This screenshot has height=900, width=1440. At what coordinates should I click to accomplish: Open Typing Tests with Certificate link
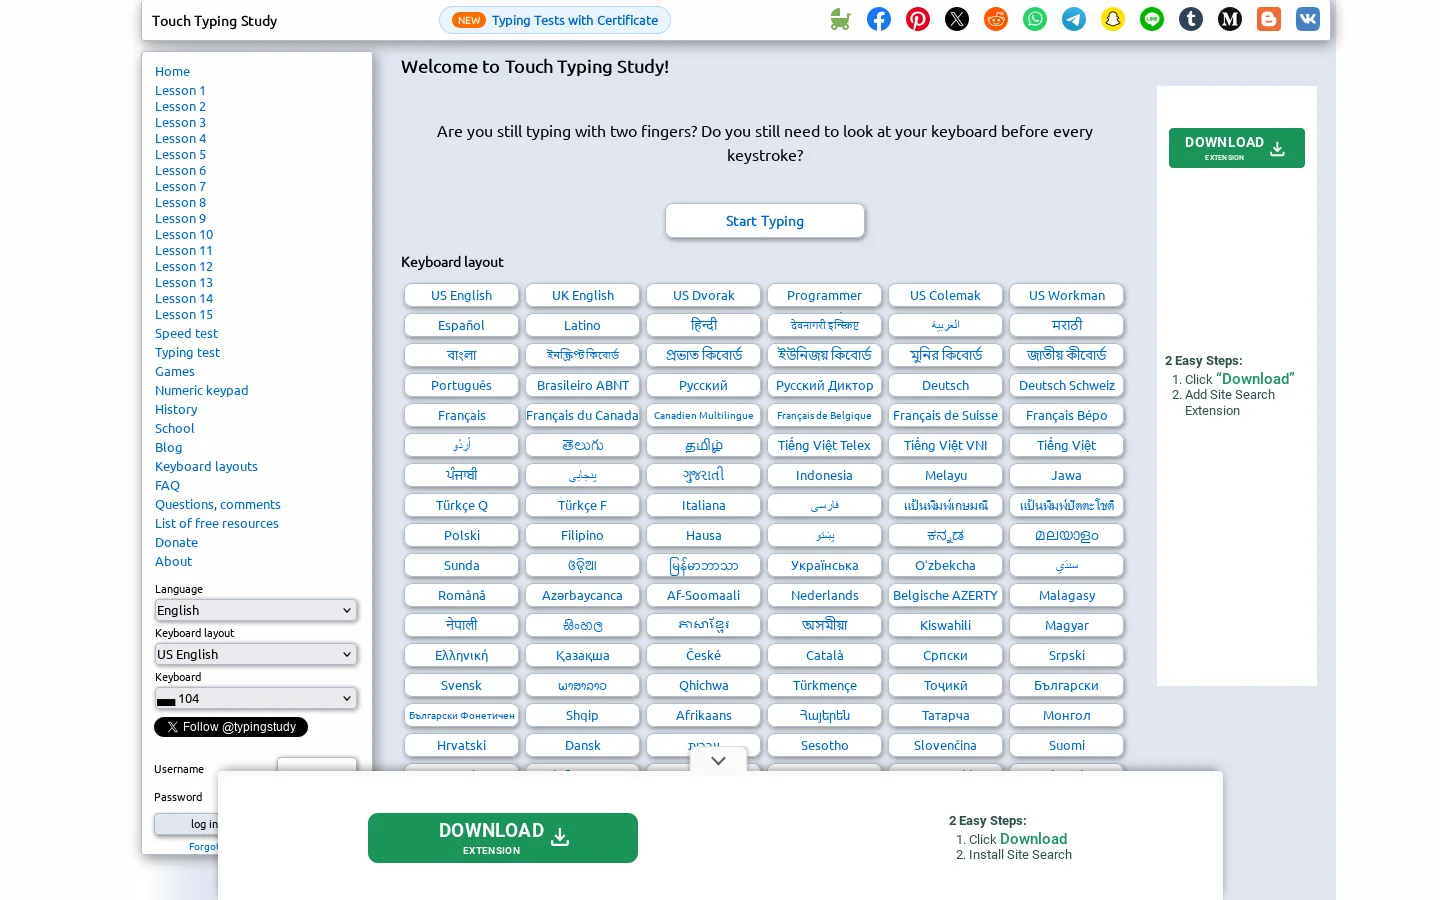[x=555, y=20]
